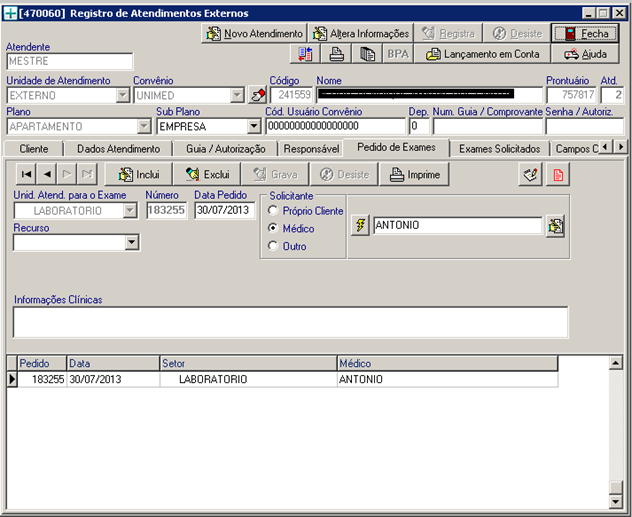Click the row selector arrow indicator
Viewport: 632px width, 517px height.
pyautogui.click(x=12, y=379)
